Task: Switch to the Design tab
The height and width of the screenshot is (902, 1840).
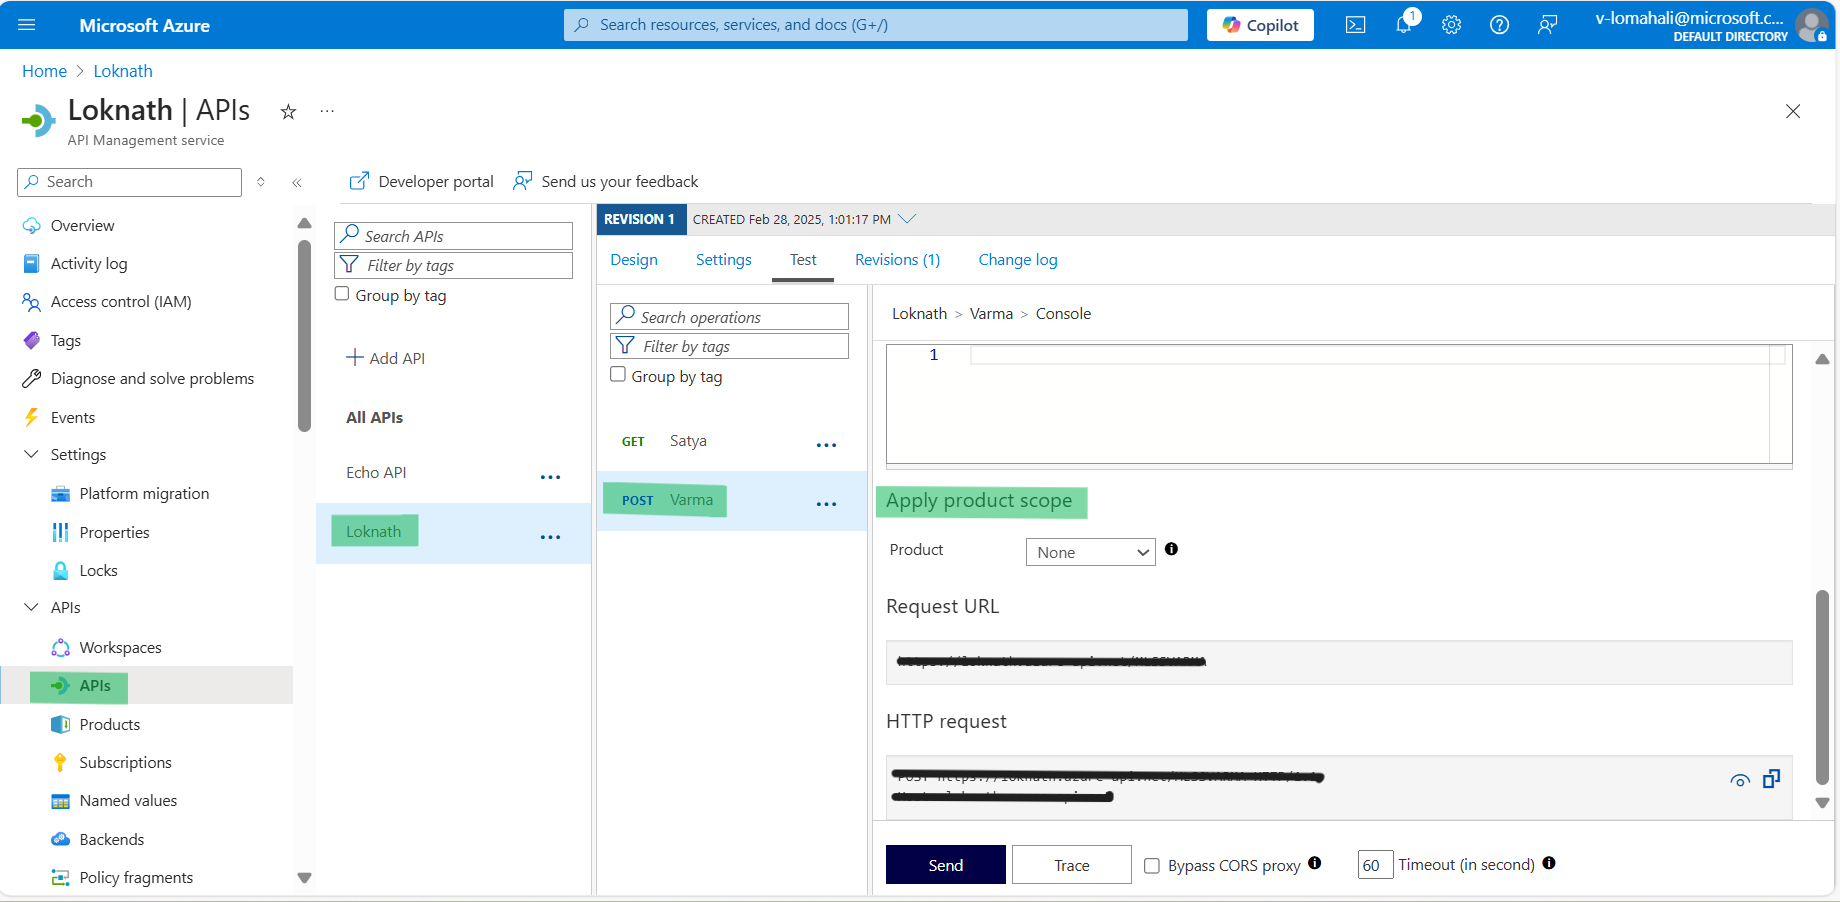Action: [x=634, y=260]
